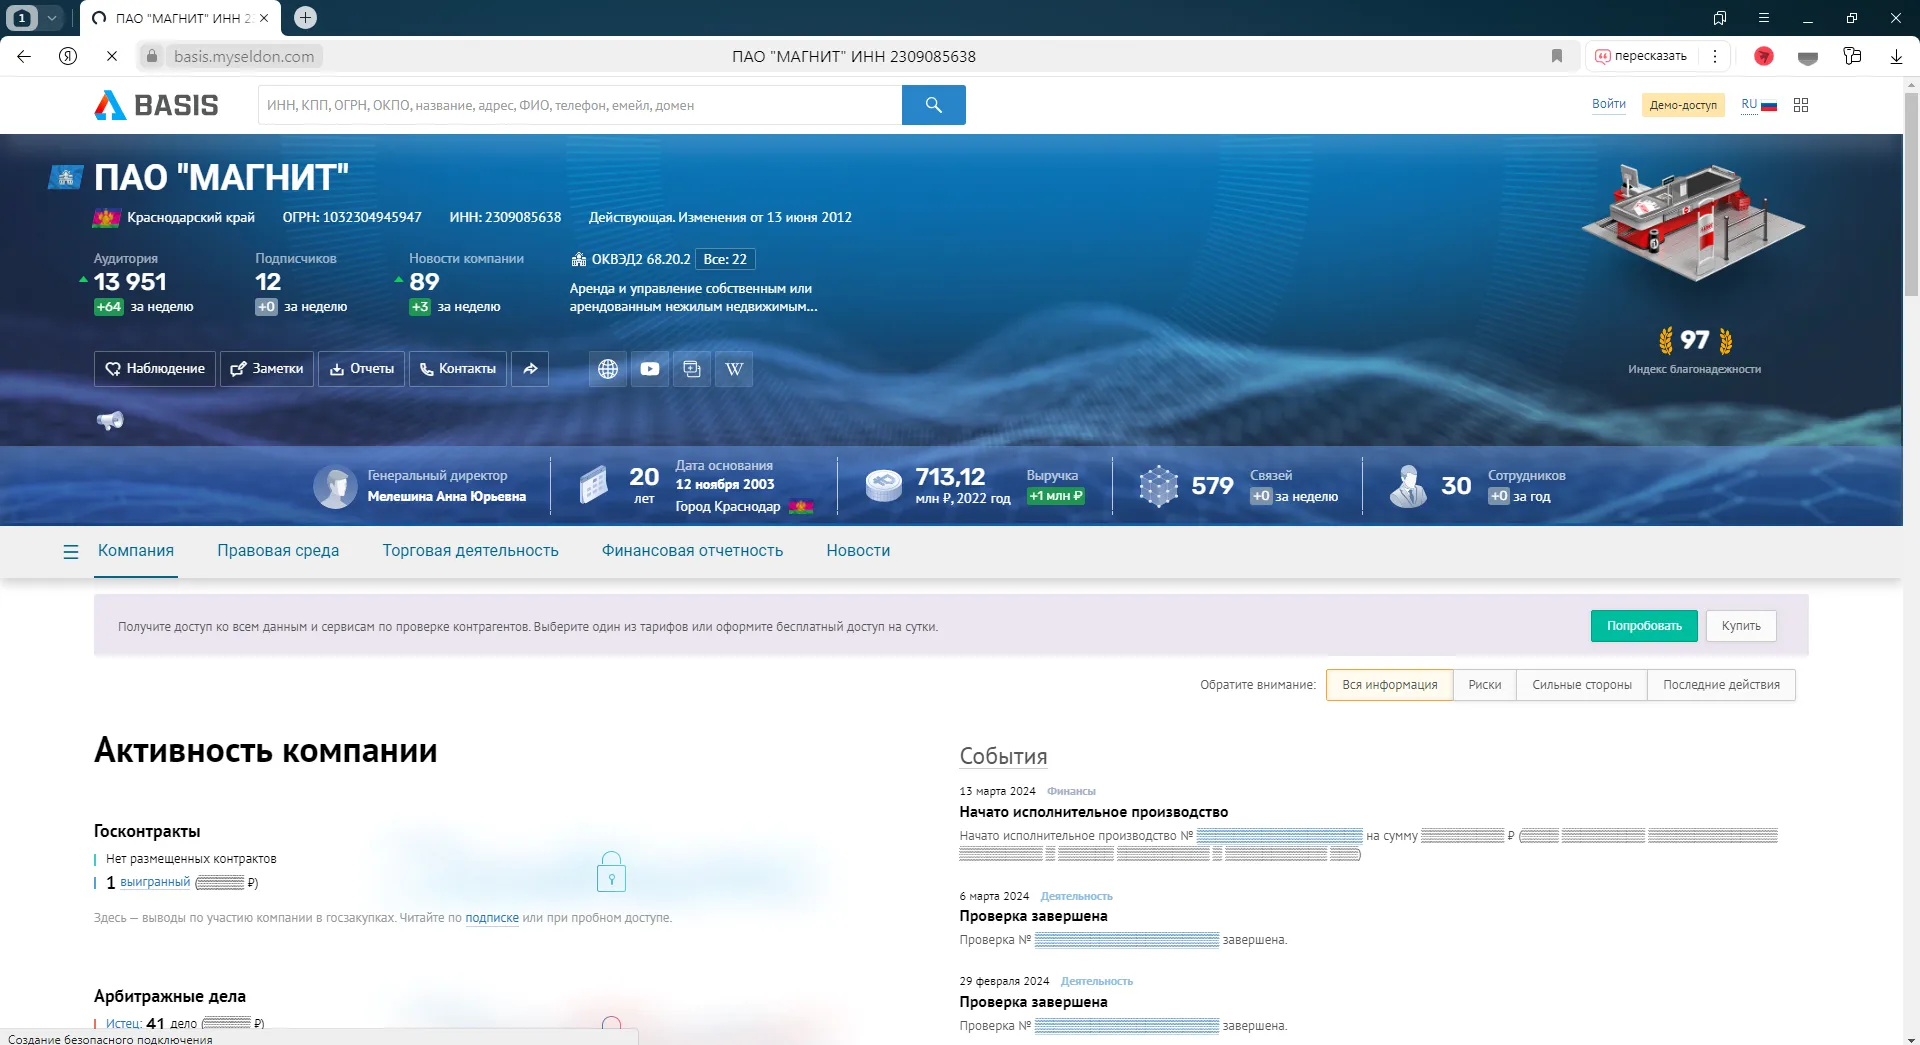Open the Правовая среда tab

[278, 551]
